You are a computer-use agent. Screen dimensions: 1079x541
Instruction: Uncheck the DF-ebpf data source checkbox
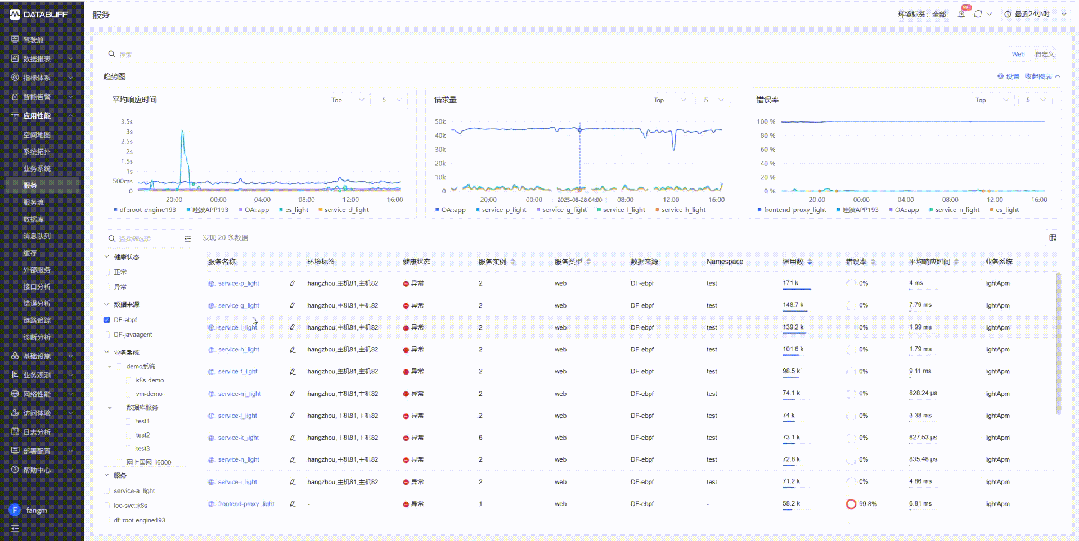click(108, 320)
